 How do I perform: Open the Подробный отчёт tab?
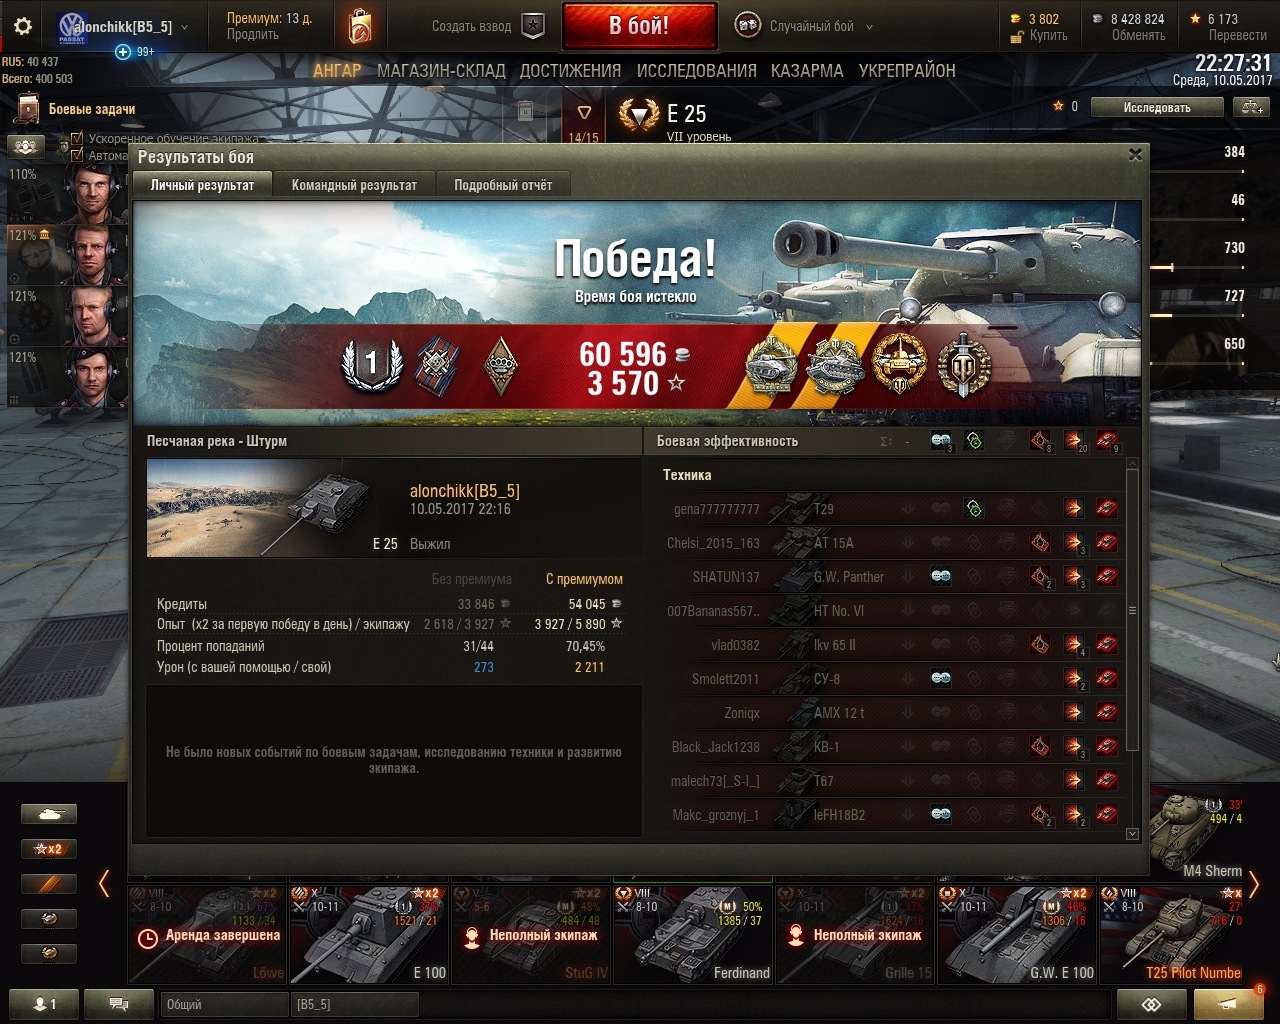(503, 185)
